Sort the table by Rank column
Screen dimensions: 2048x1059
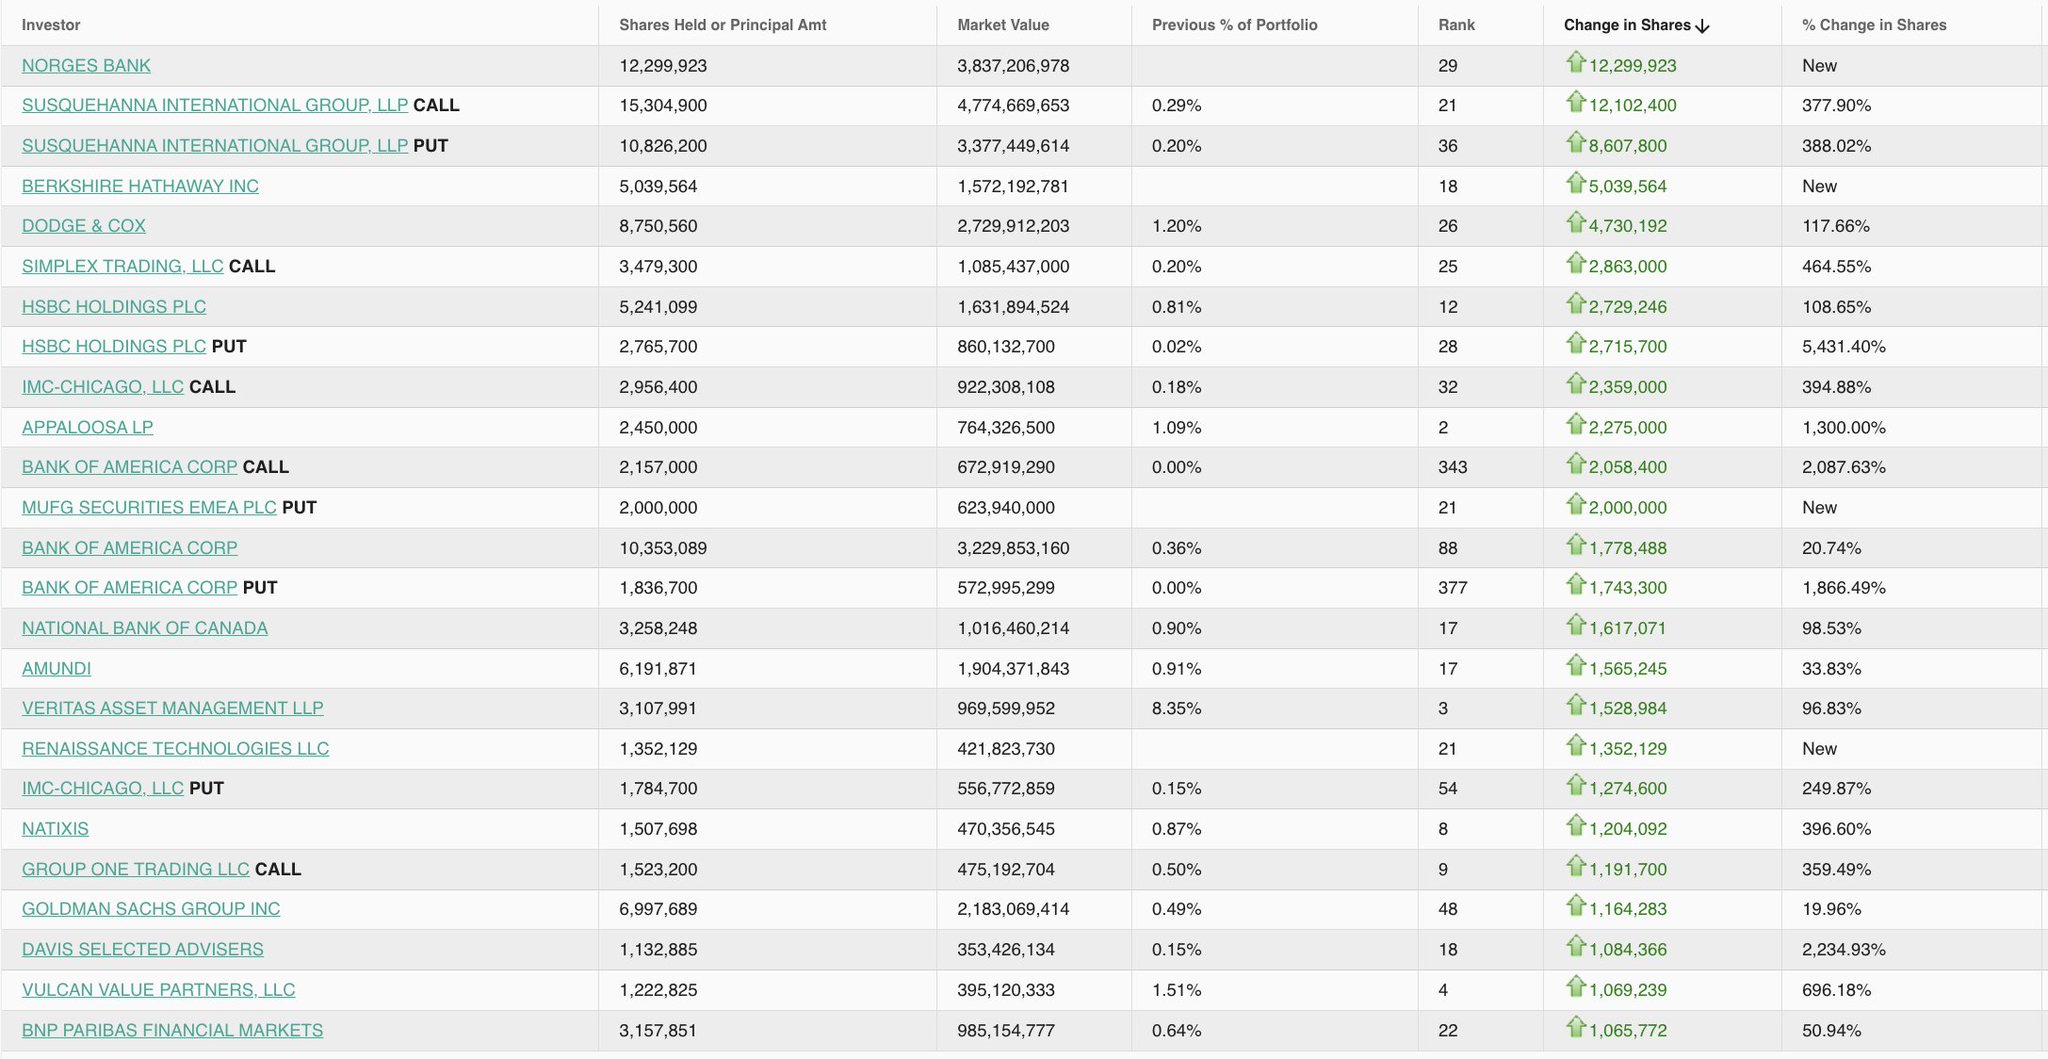[1453, 25]
